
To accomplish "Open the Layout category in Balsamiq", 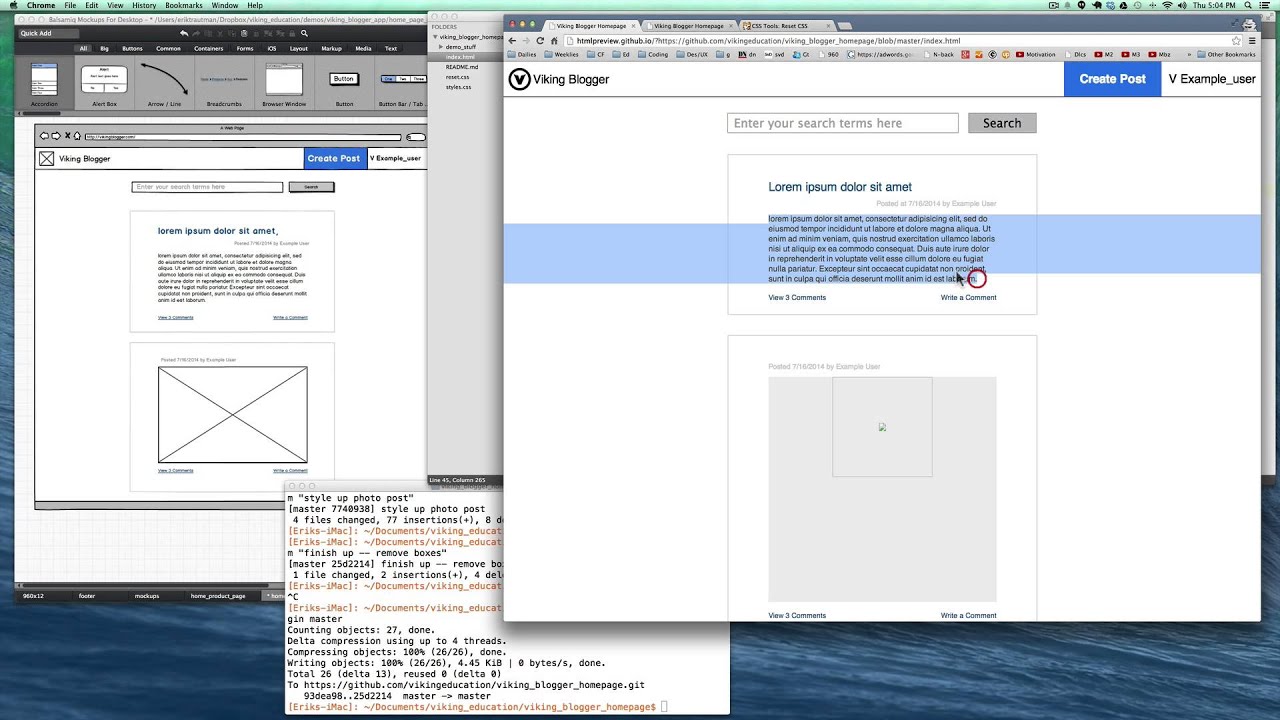I will coord(299,48).
